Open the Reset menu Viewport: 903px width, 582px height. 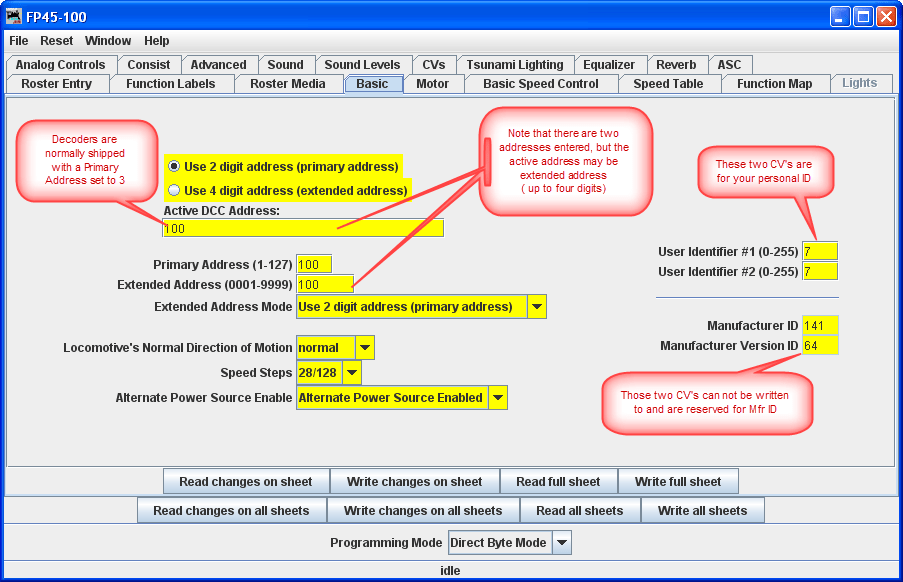pyautogui.click(x=56, y=41)
